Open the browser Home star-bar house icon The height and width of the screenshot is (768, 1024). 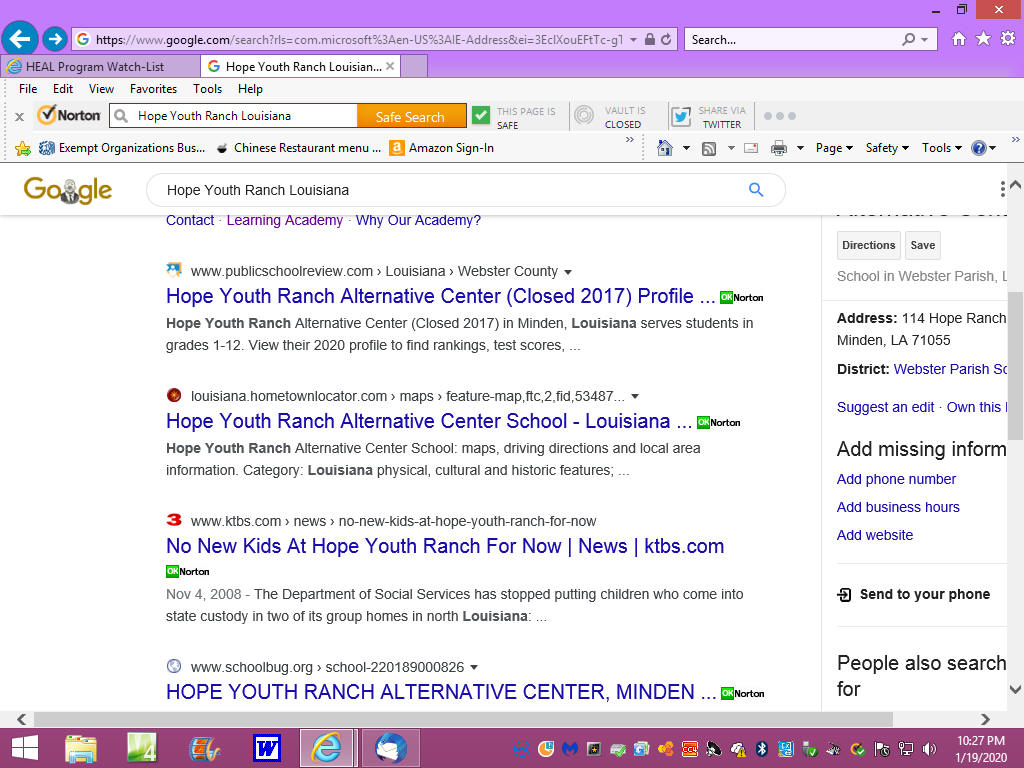tap(958, 39)
